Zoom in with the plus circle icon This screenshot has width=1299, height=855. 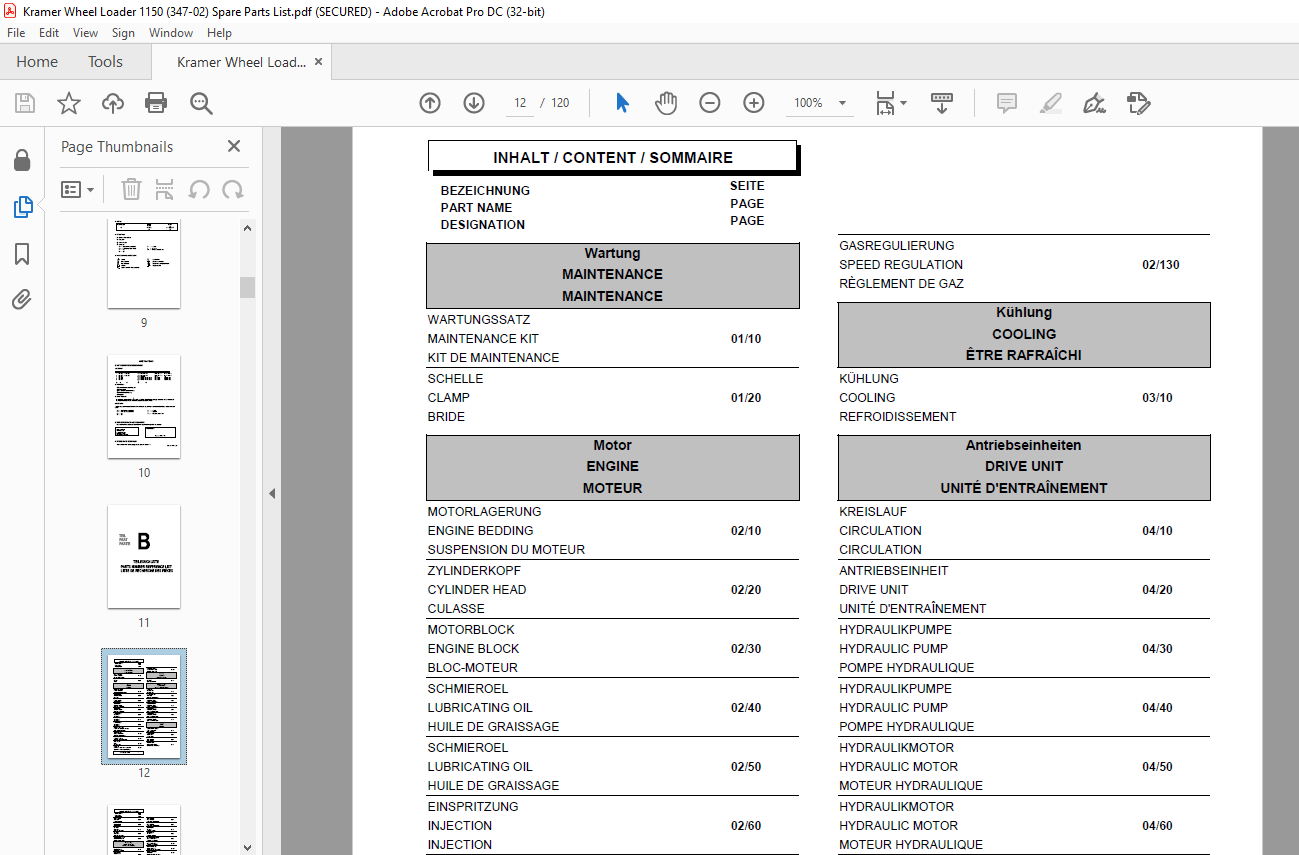pyautogui.click(x=754, y=103)
